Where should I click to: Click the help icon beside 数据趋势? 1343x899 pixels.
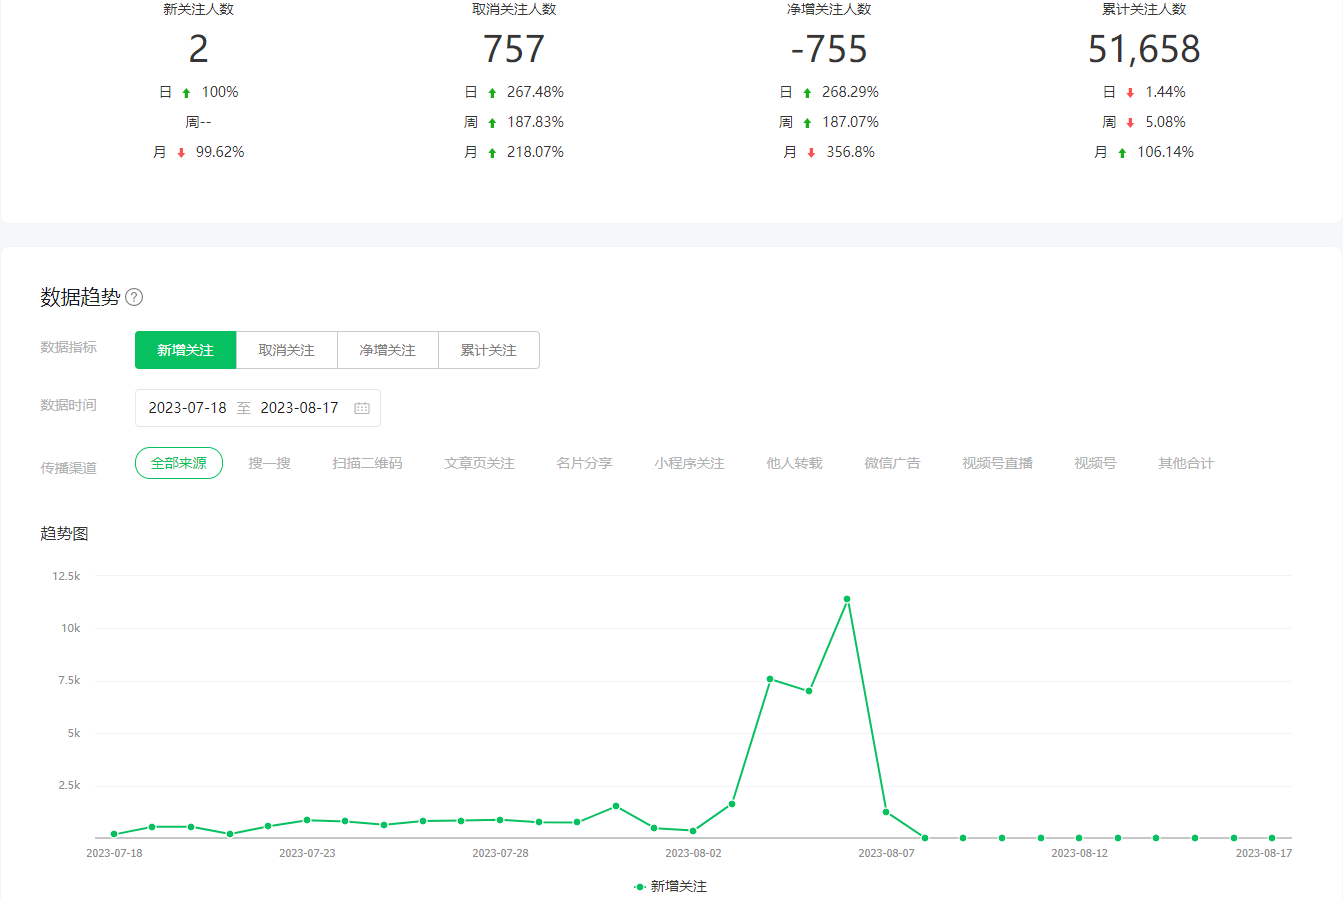[134, 297]
